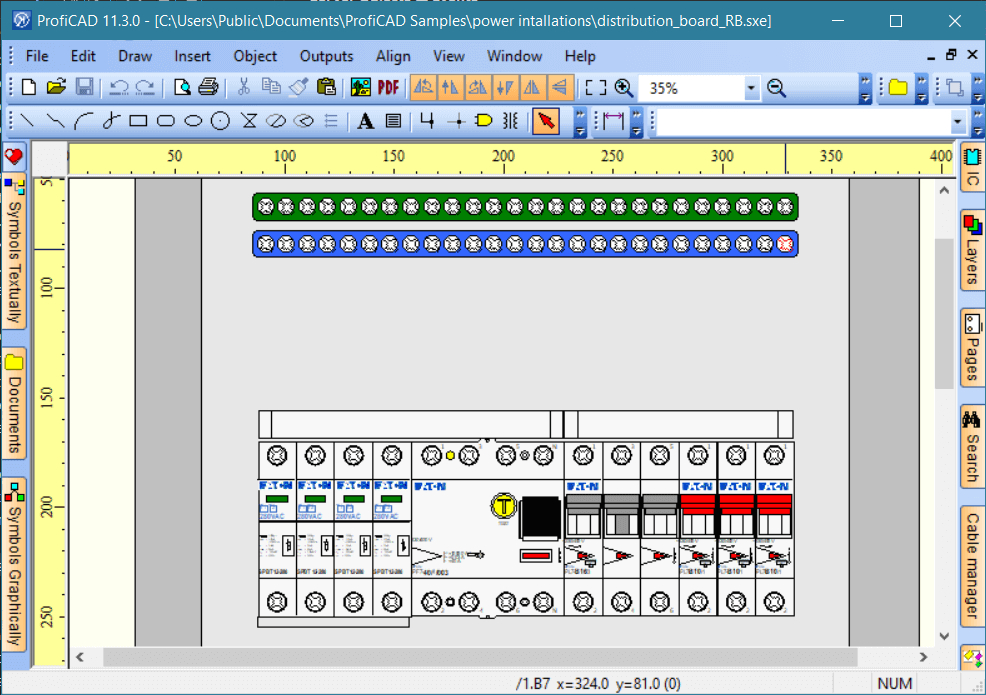The height and width of the screenshot is (695, 986).
Task: Select the line drawing tool
Action: pos(27,121)
